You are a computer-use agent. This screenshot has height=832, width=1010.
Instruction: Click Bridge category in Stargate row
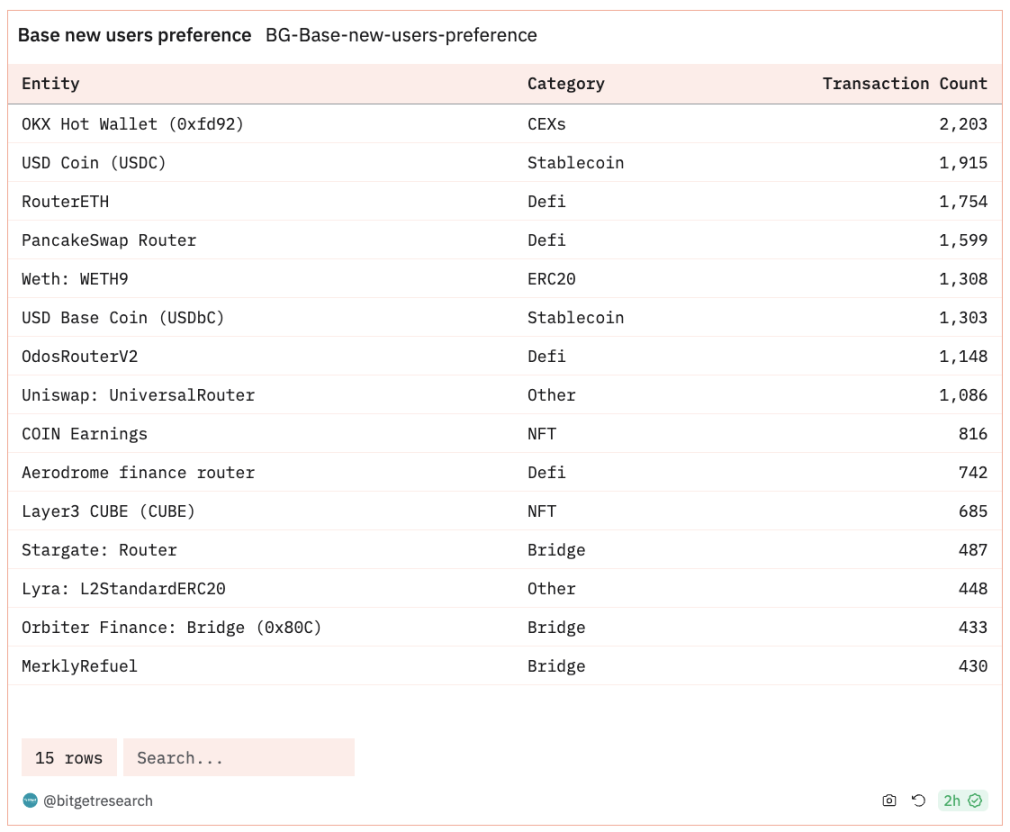click(x=556, y=550)
